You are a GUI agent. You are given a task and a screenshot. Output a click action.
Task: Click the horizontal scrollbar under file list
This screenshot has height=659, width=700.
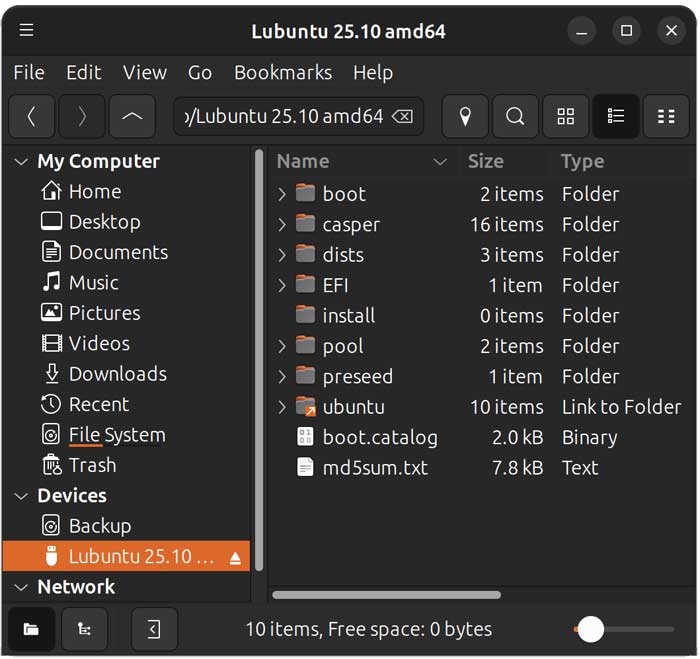[386, 595]
